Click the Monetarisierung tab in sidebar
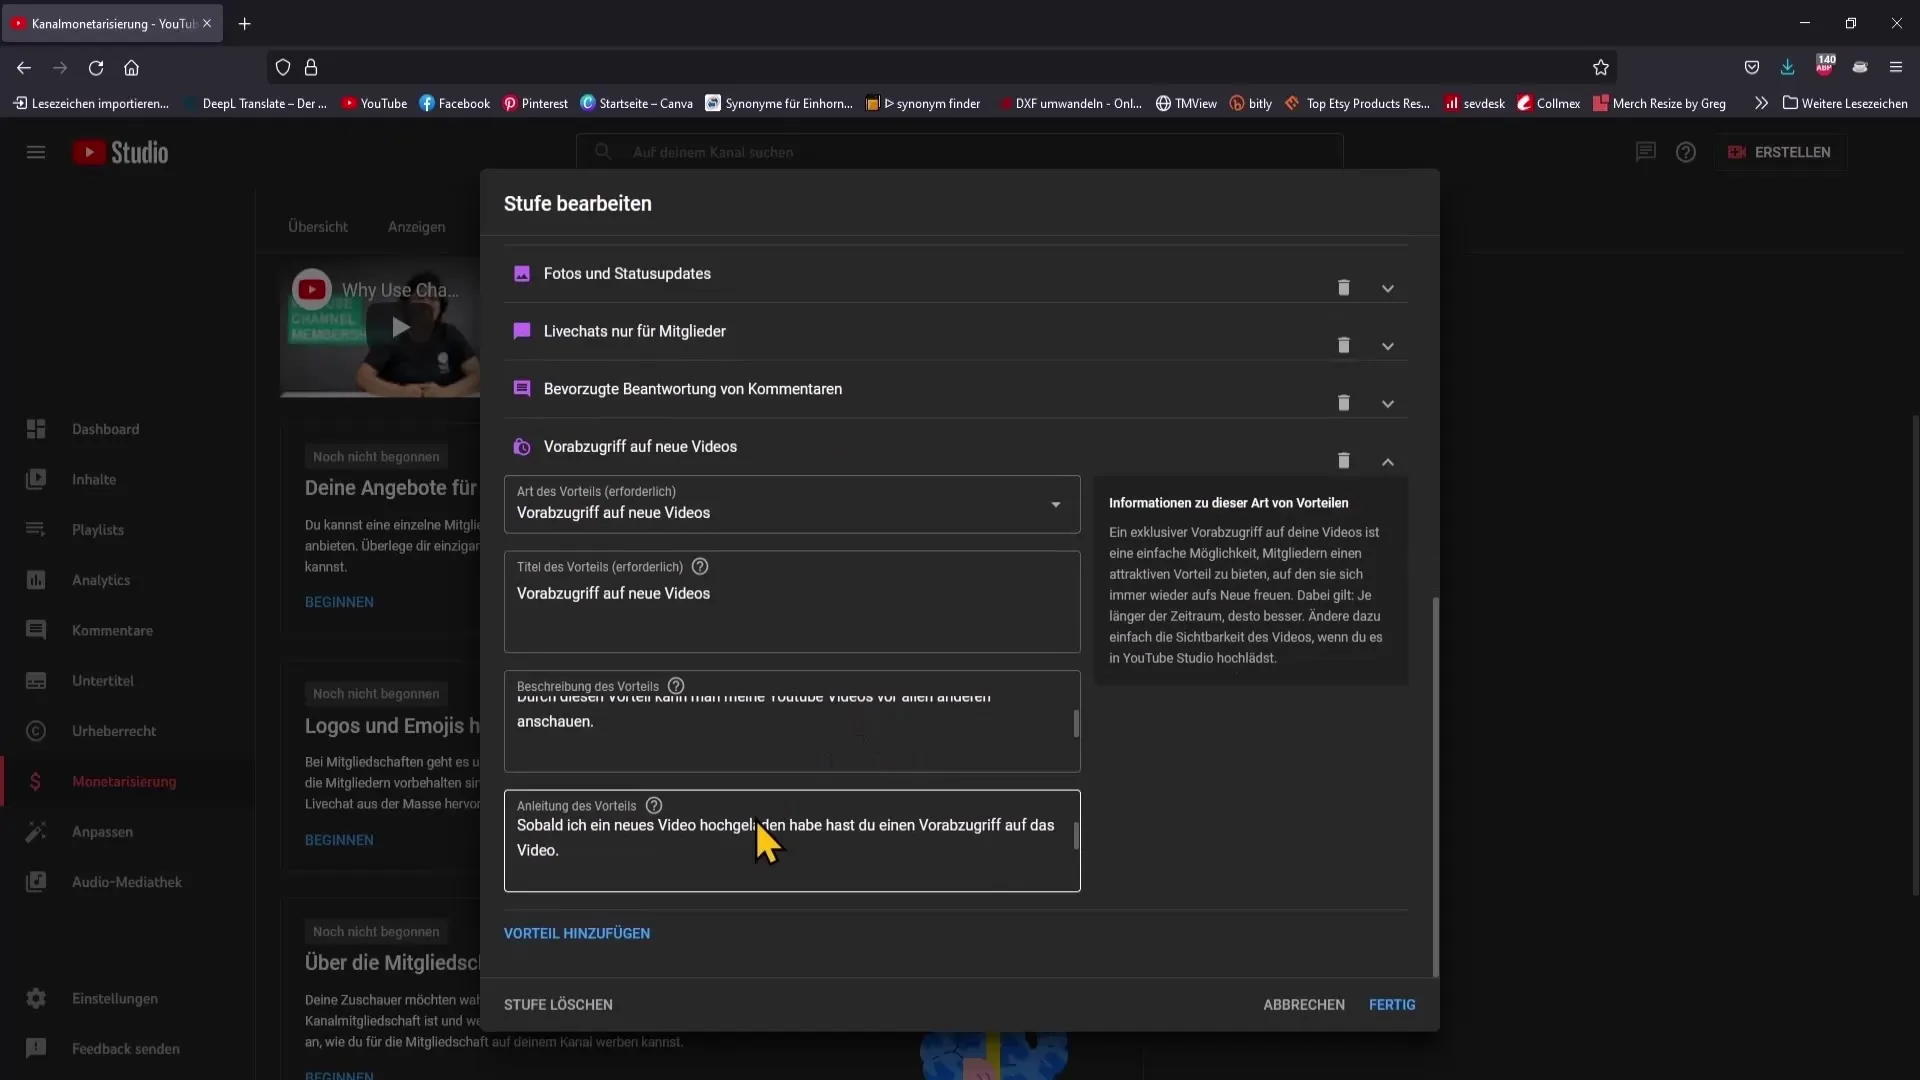The image size is (1920, 1080). pyautogui.click(x=125, y=781)
